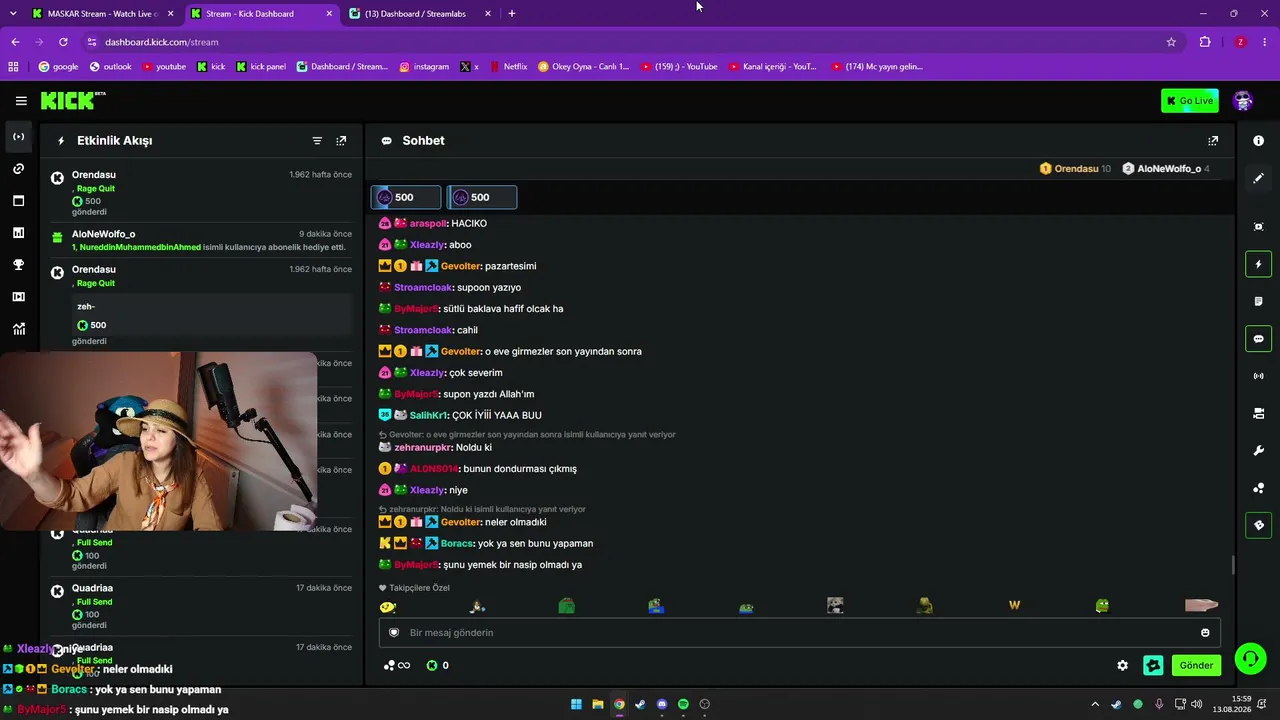Viewport: 1280px width, 720px height.
Task: Pop out the Sohbet chat panel
Action: coord(1213,141)
